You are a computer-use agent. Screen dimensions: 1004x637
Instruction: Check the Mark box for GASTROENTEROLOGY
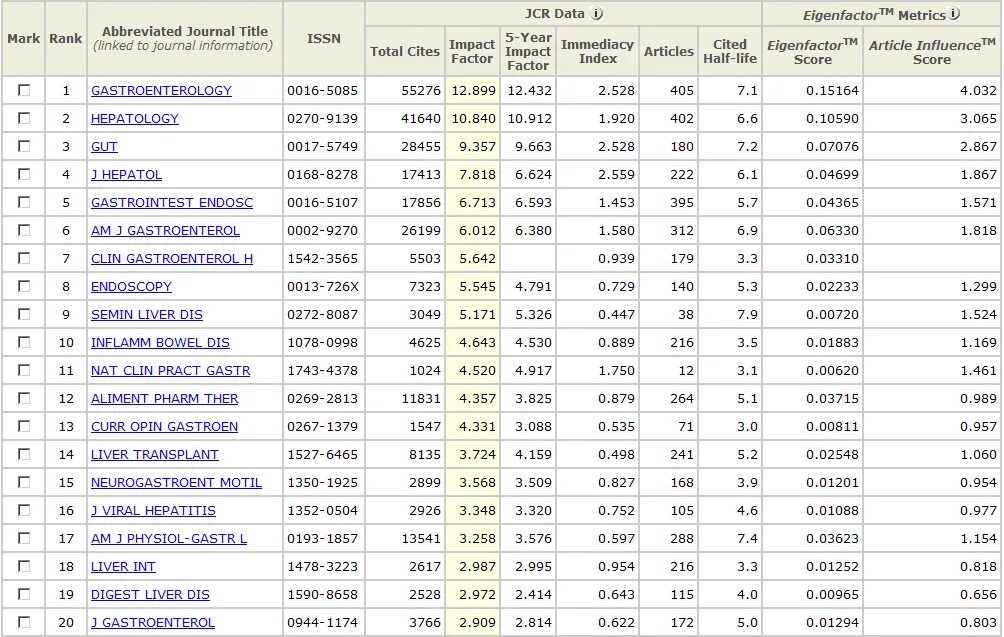coord(24,90)
